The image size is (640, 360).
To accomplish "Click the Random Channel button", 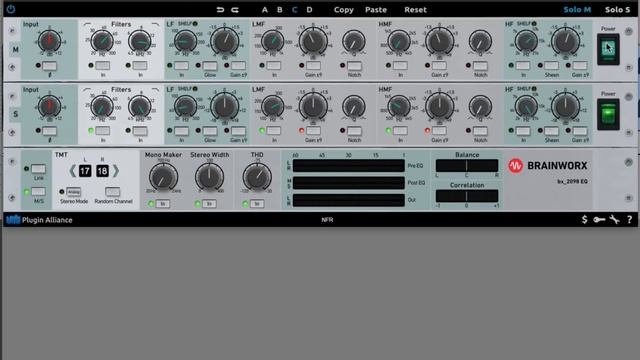I will pos(113,191).
